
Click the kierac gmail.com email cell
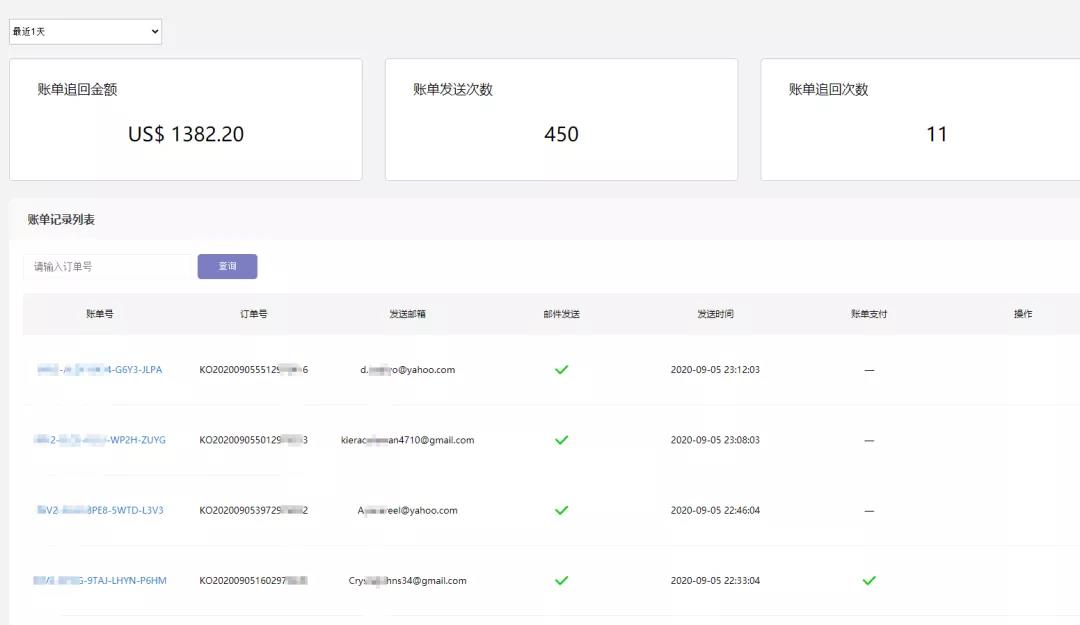[x=407, y=440]
